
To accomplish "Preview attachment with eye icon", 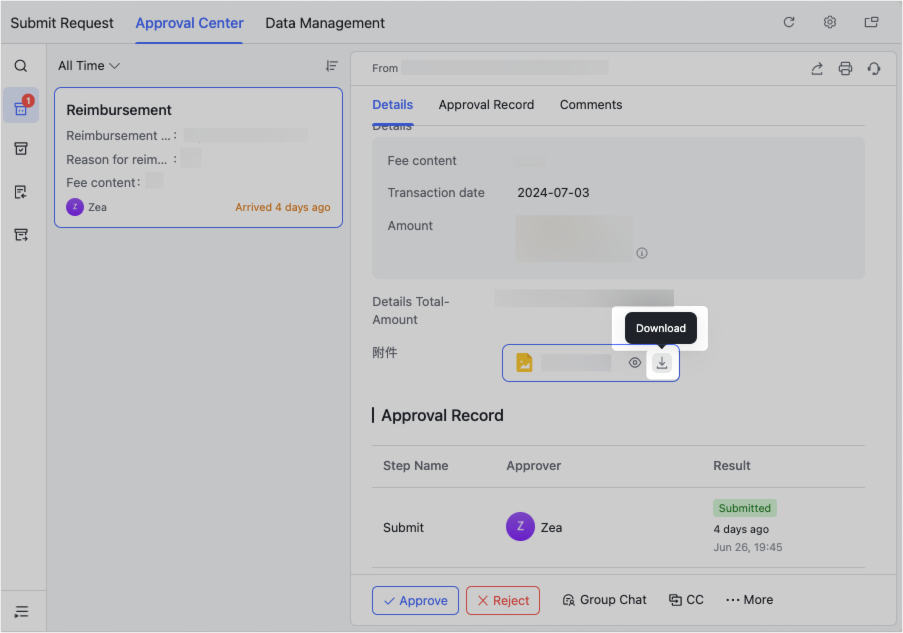I will pyautogui.click(x=635, y=363).
